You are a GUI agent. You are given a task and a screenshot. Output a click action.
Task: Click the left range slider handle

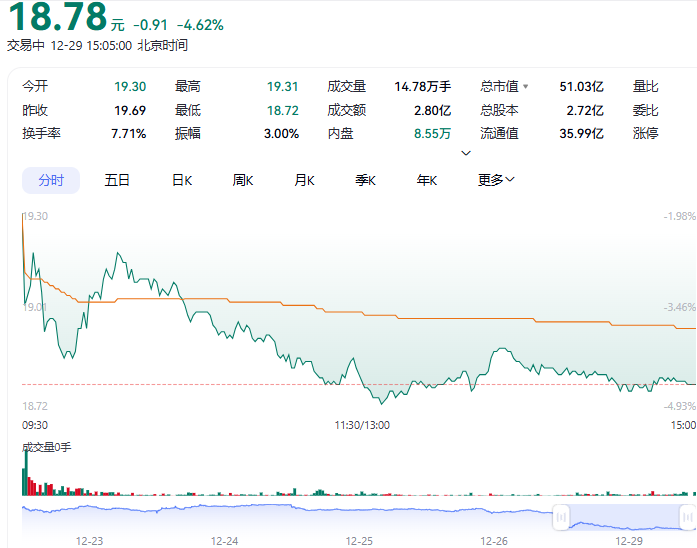(x=561, y=516)
